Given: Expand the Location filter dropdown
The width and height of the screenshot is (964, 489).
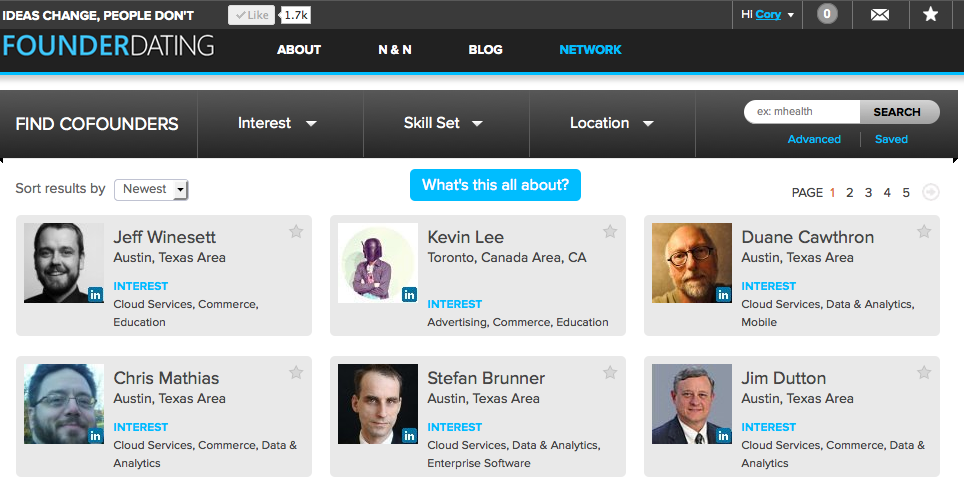Looking at the screenshot, I should pyautogui.click(x=612, y=123).
